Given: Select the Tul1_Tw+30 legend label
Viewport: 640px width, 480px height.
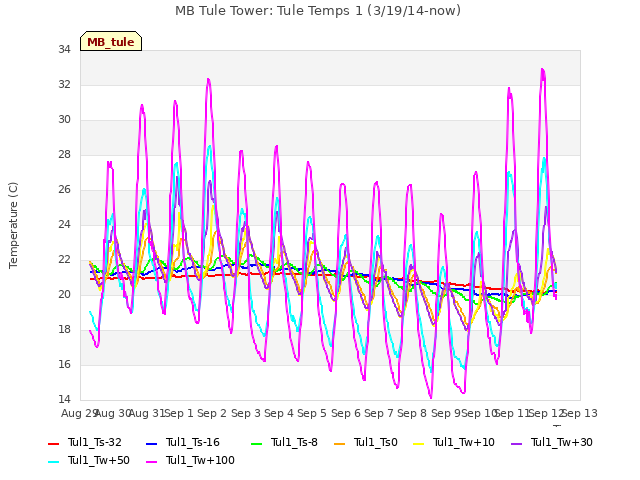Looking at the screenshot, I should [562, 442].
